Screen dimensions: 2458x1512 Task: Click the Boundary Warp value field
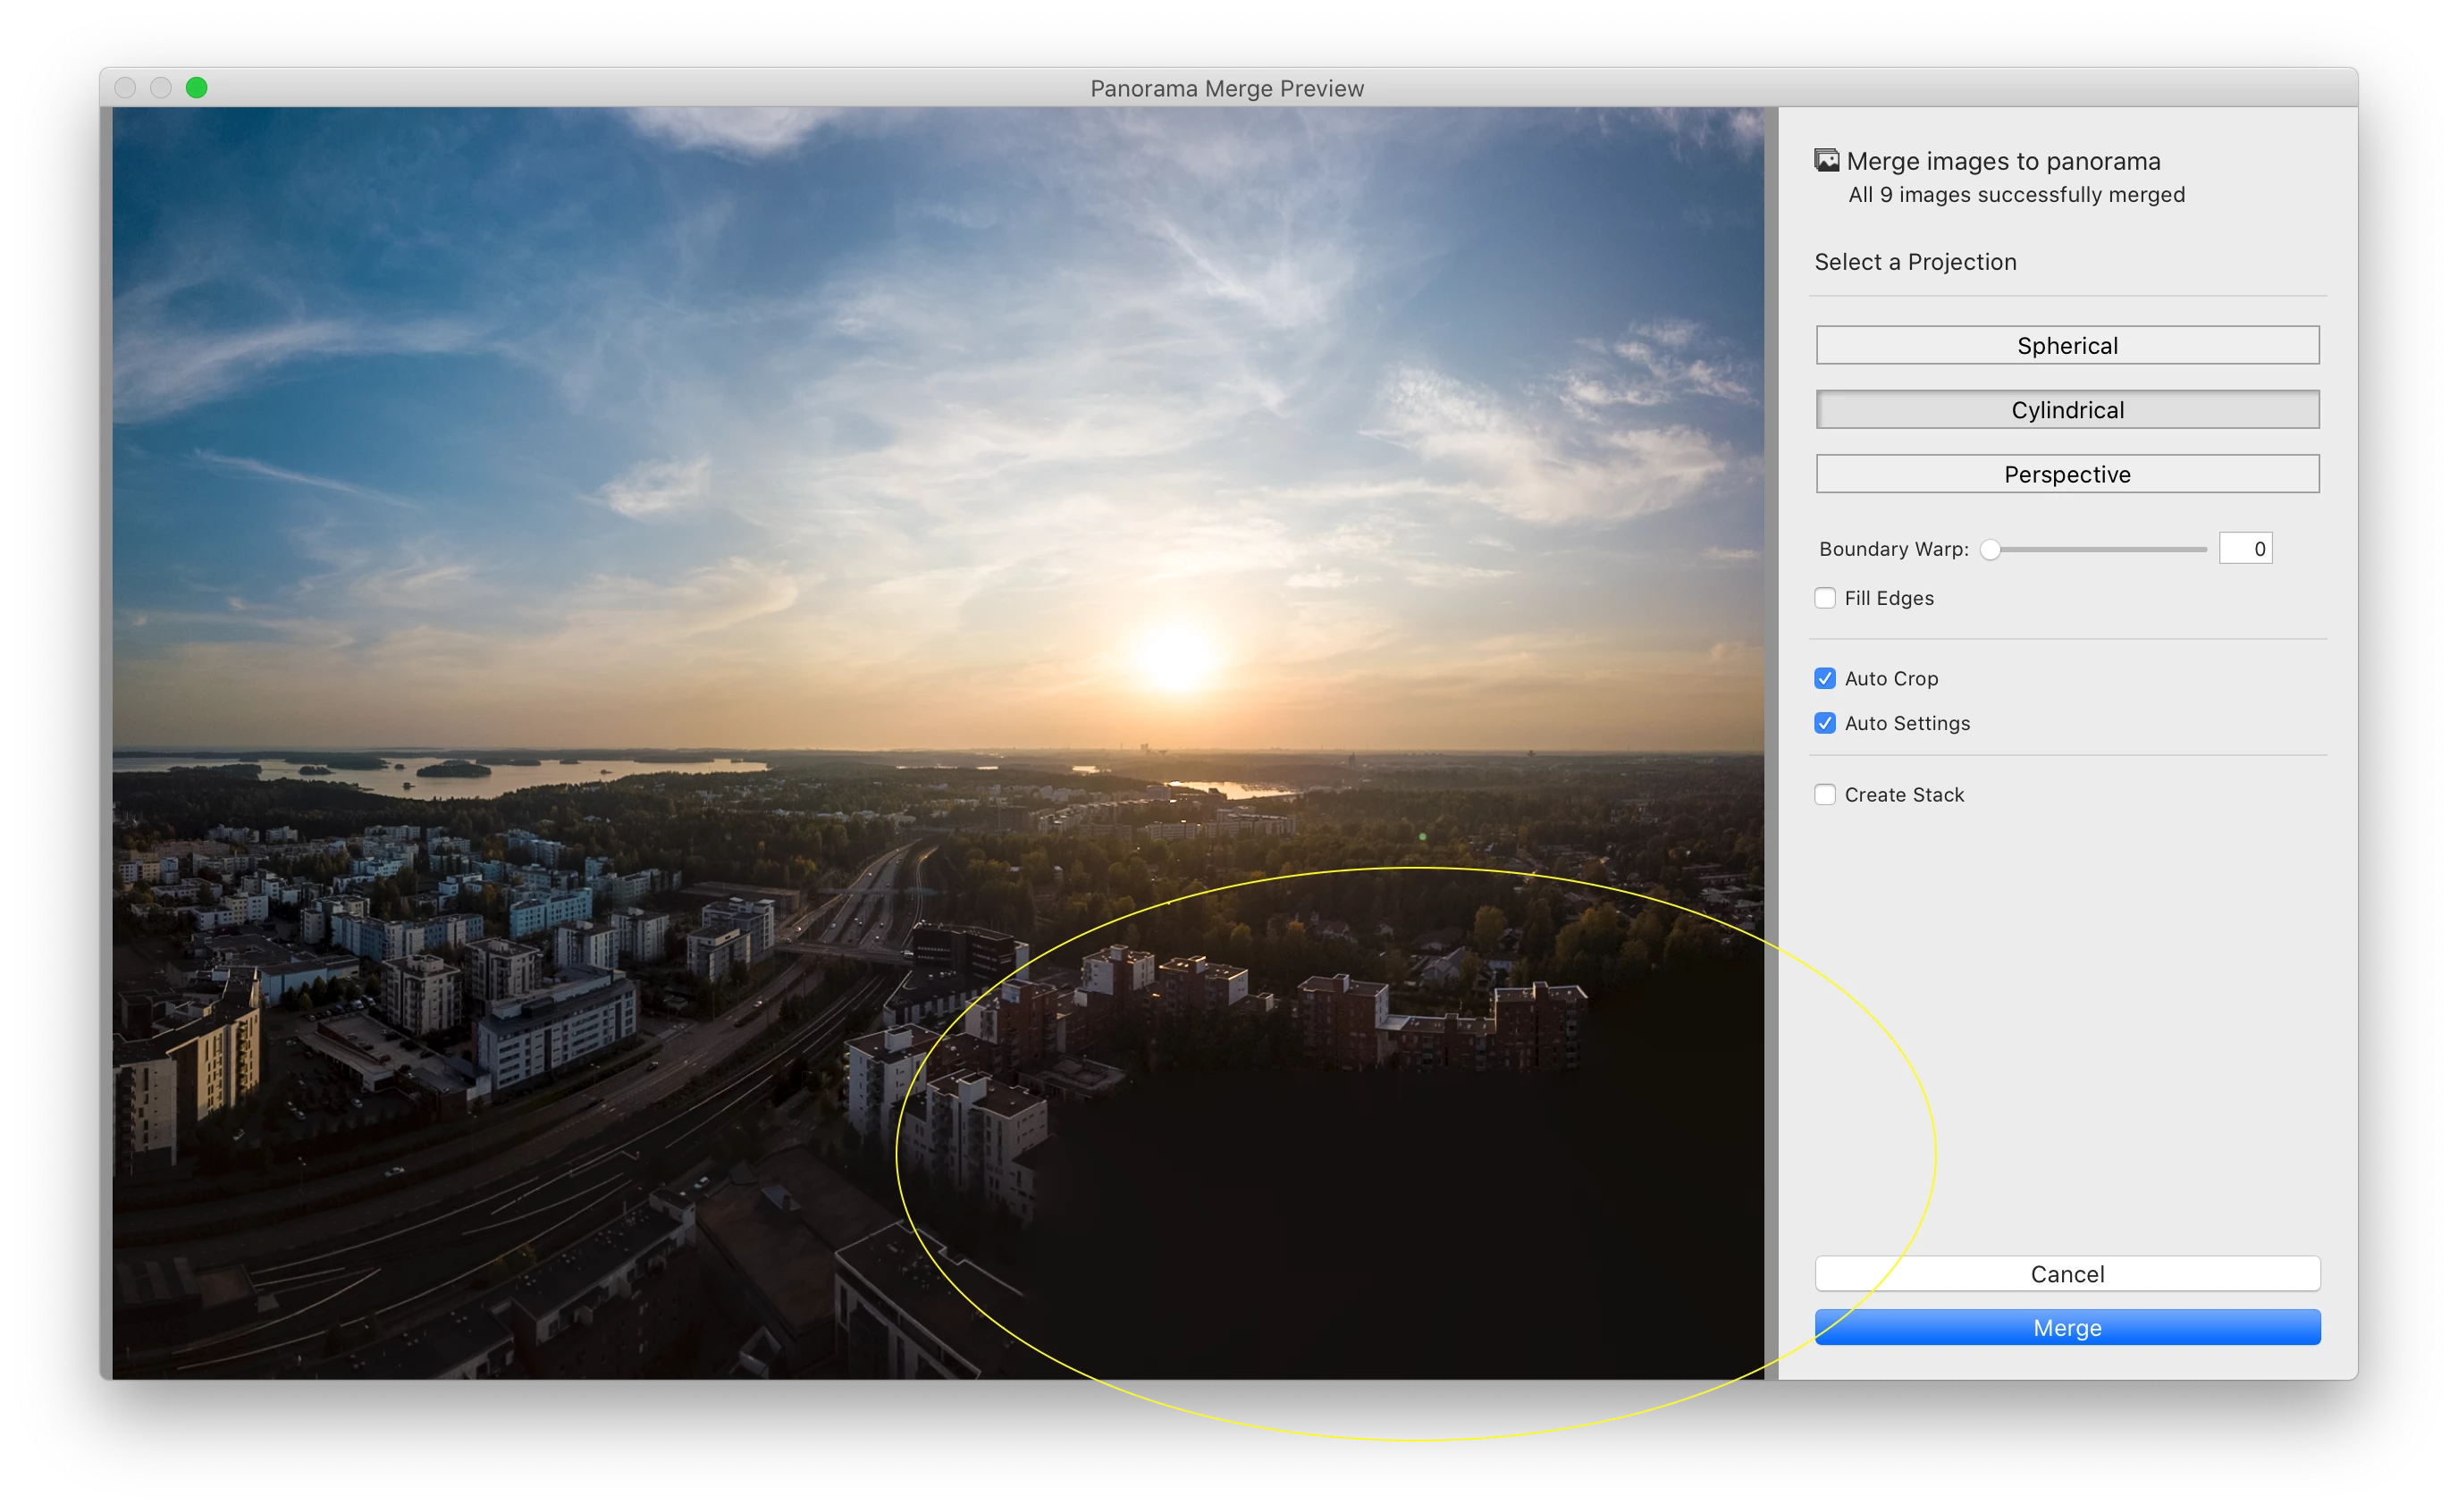coord(2245,549)
